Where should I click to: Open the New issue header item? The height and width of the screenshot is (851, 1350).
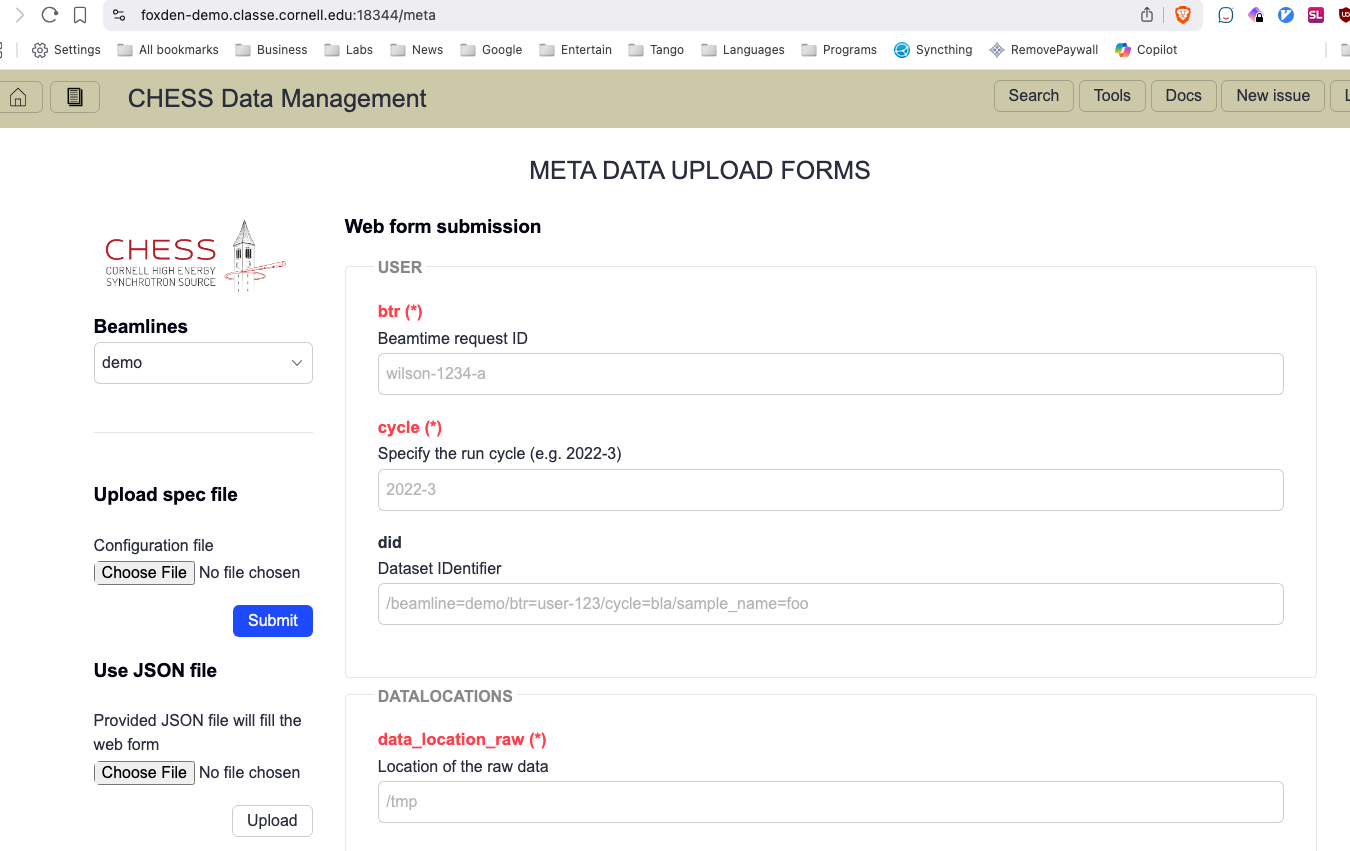click(1273, 96)
